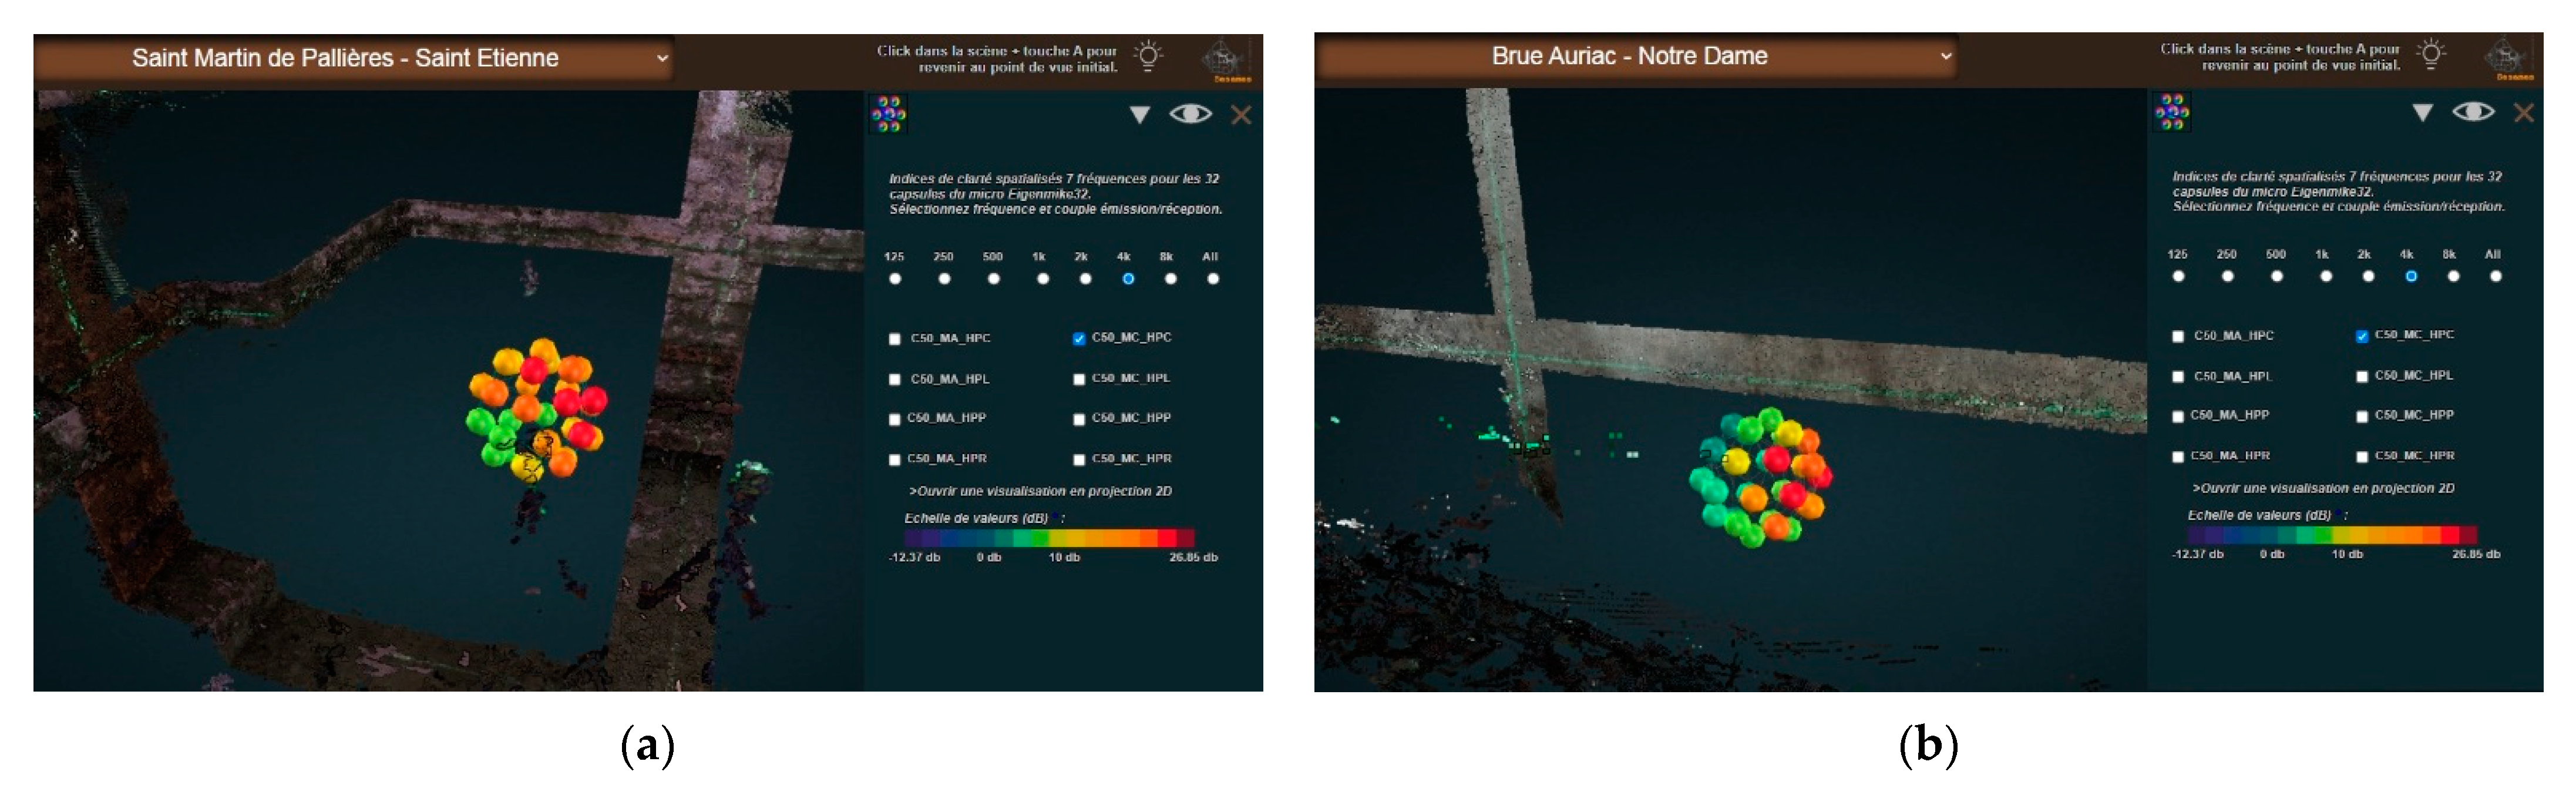
Task: Click the lightbulb icon in right screenshot
Action: coord(2431,53)
